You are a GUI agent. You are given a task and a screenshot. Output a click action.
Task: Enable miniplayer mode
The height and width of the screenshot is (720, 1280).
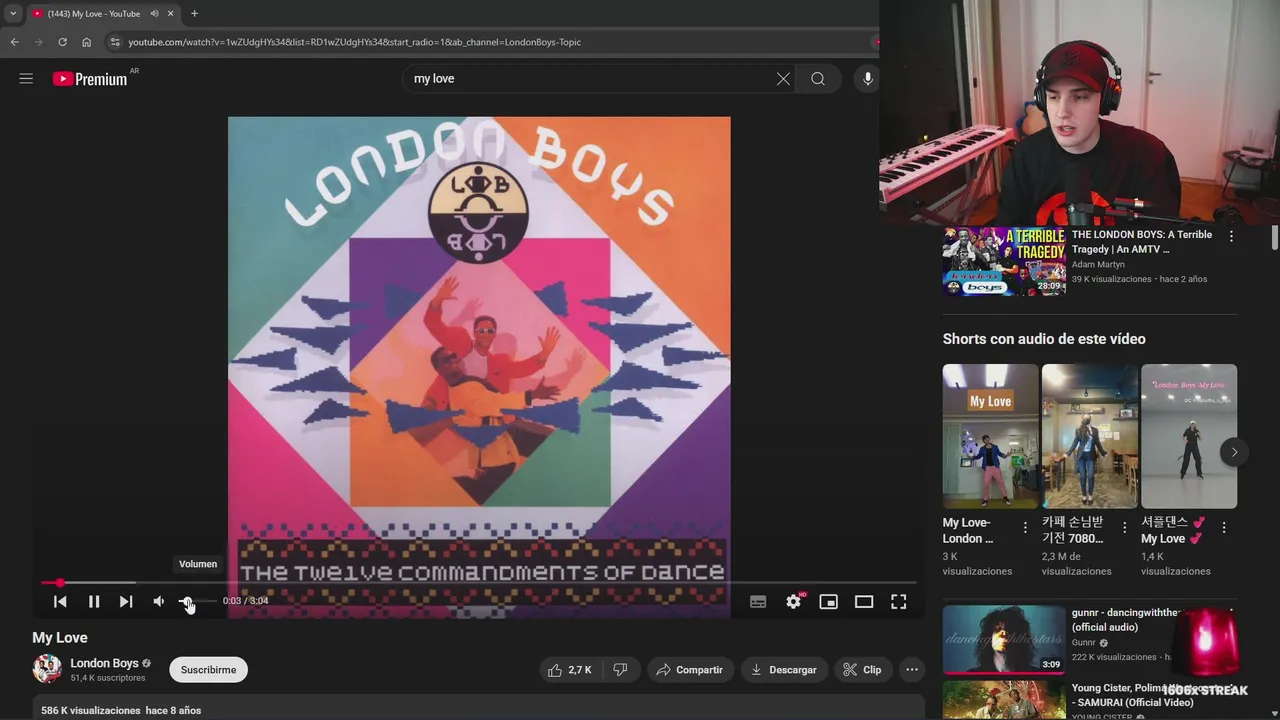(x=828, y=601)
